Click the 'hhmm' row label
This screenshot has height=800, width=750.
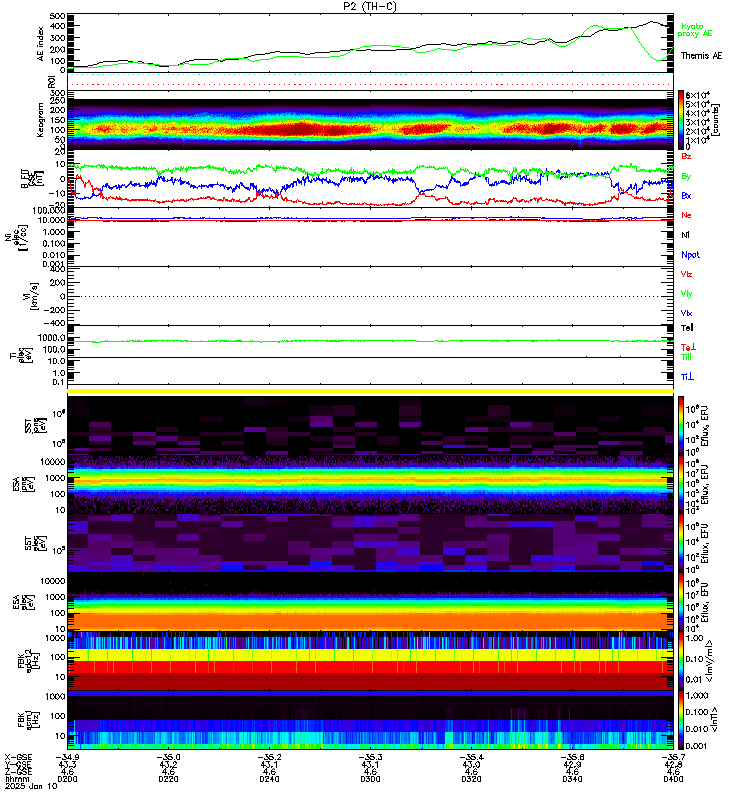click(17, 779)
